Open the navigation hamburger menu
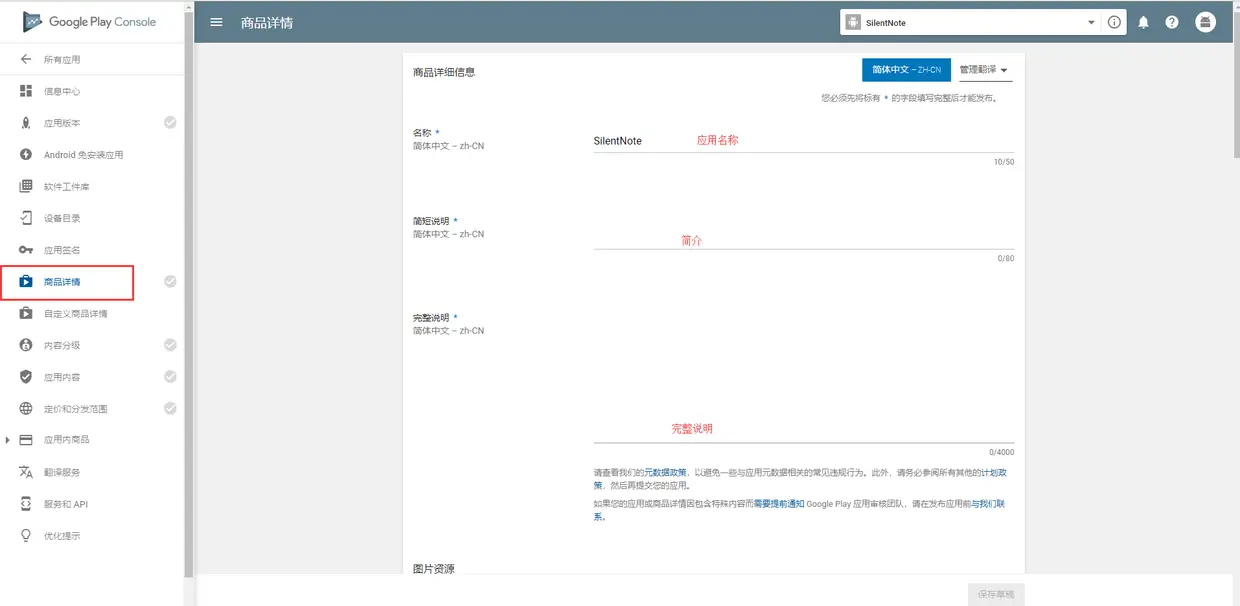This screenshot has width=1240, height=606. click(217, 21)
